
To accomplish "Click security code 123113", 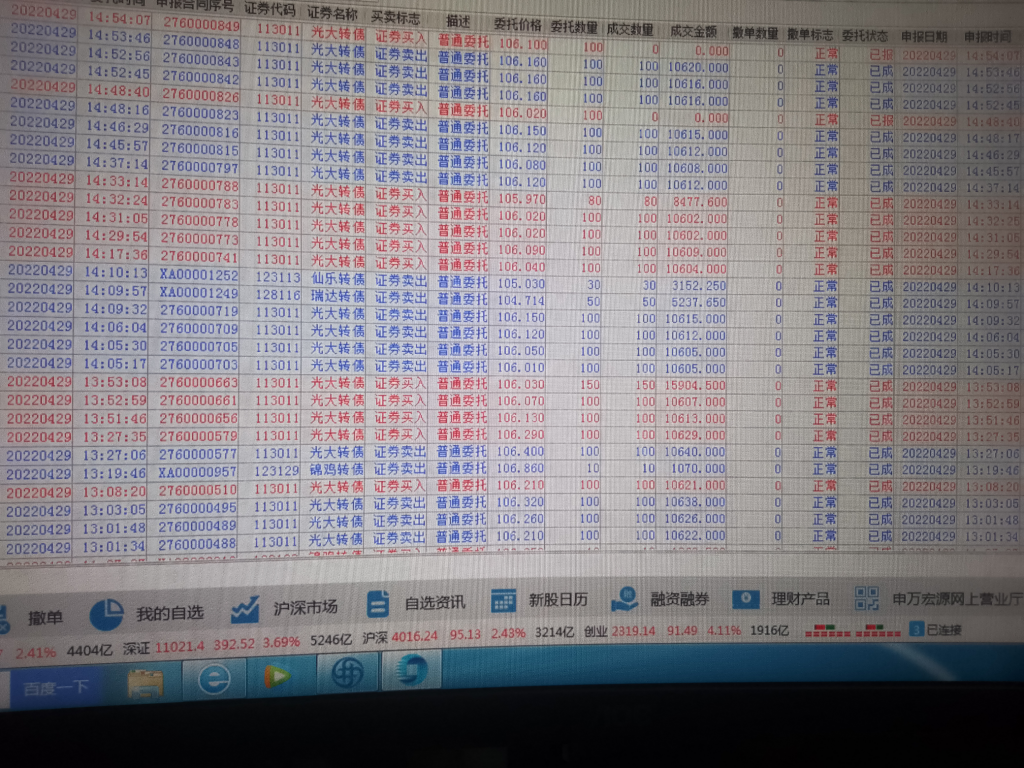I will (x=278, y=278).
